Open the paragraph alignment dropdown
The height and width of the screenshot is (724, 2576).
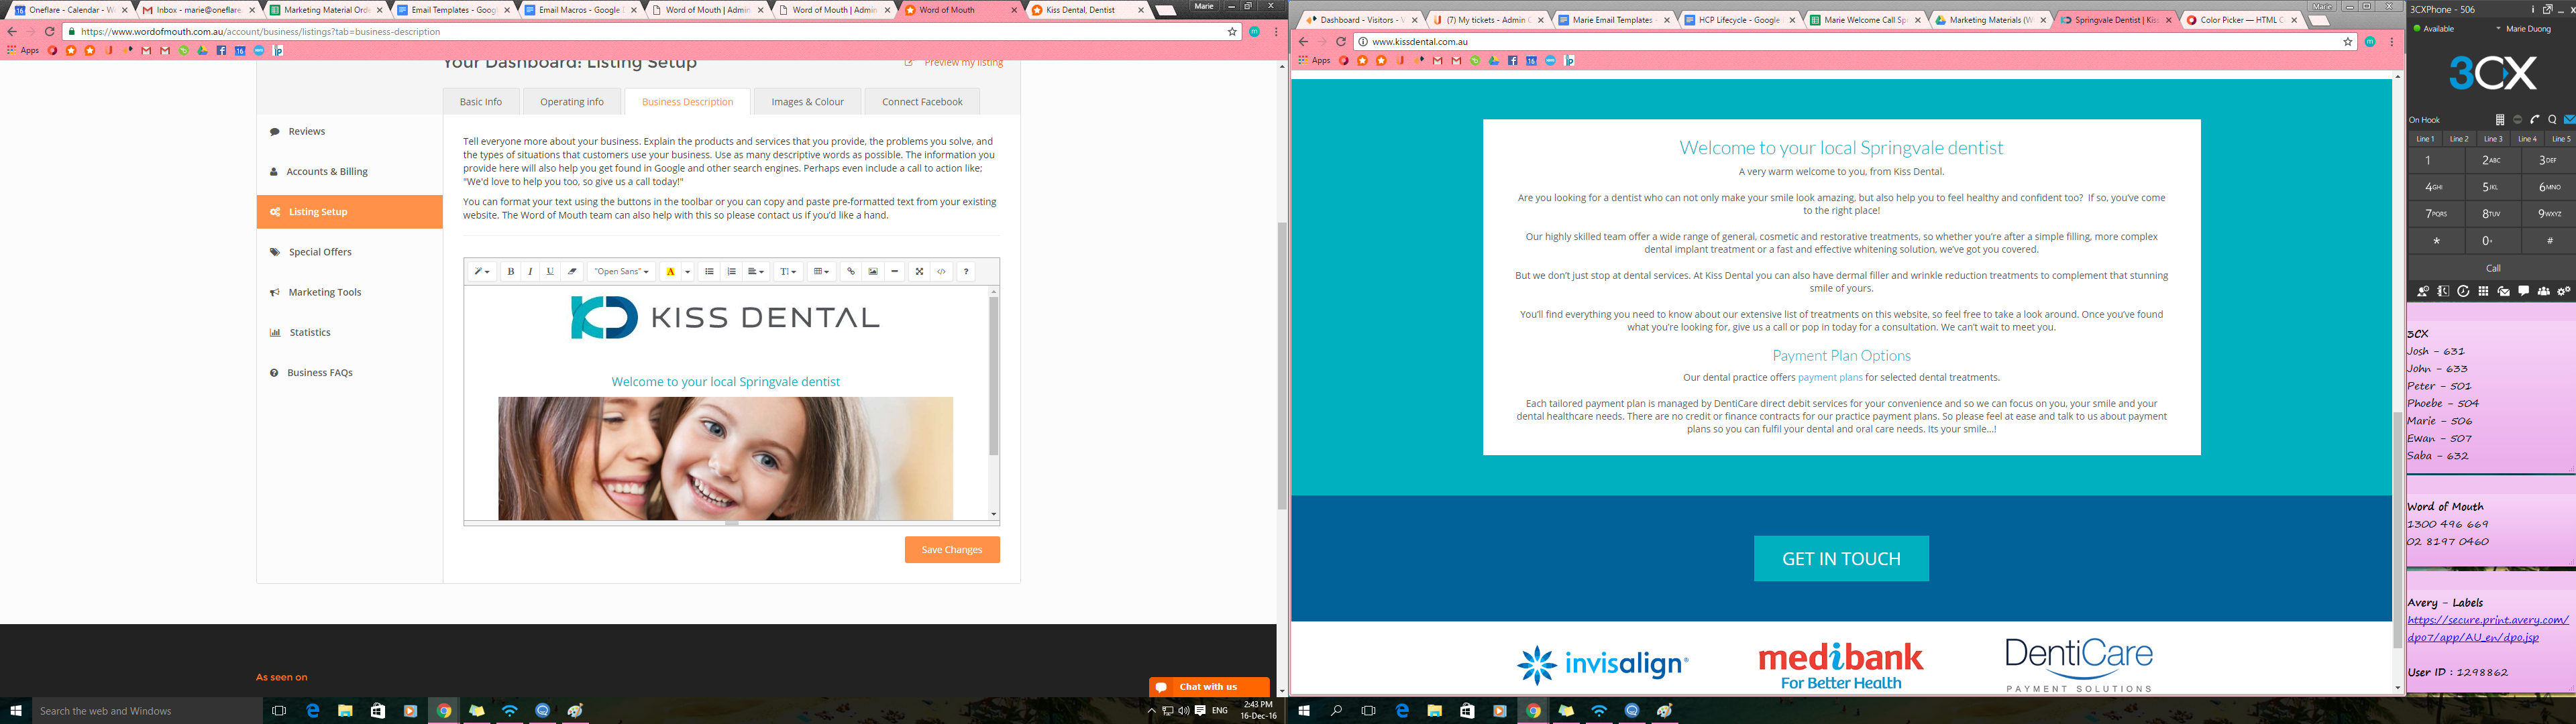pyautogui.click(x=756, y=272)
